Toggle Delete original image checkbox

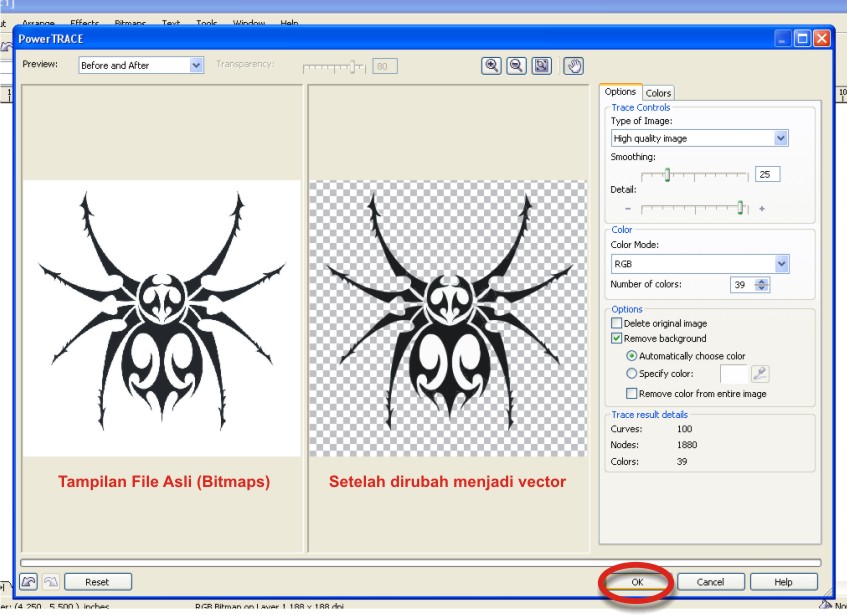(x=616, y=323)
